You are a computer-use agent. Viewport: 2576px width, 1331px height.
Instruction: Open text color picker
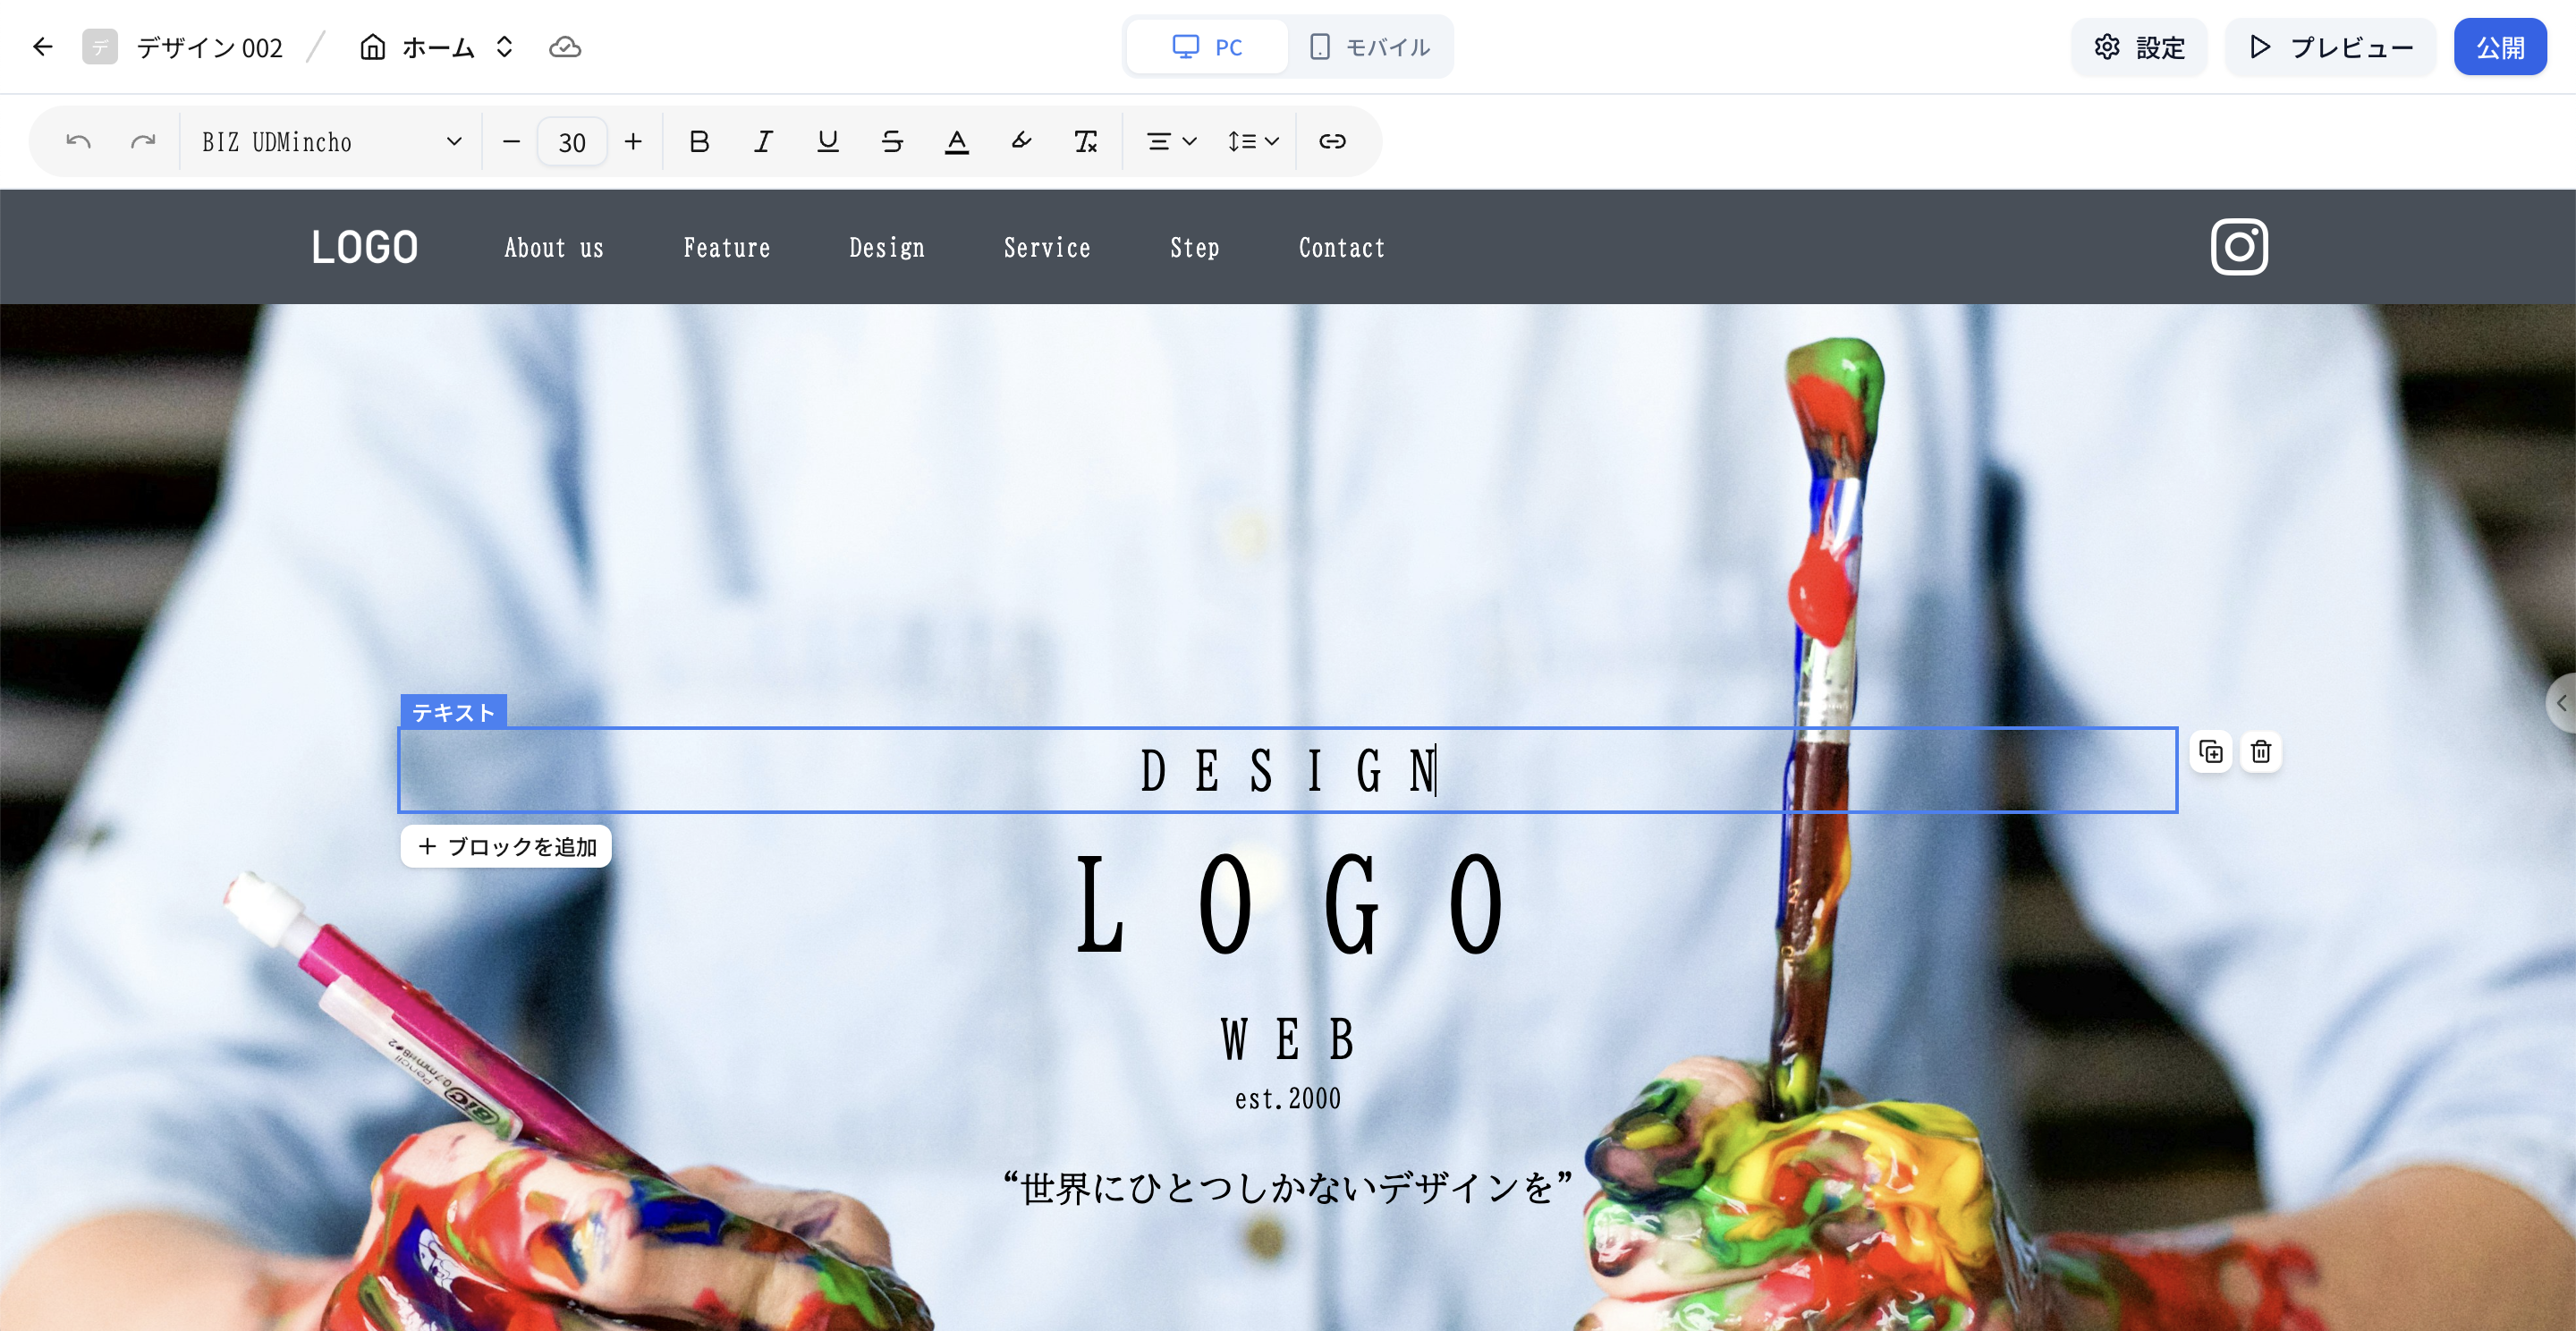[x=956, y=141]
